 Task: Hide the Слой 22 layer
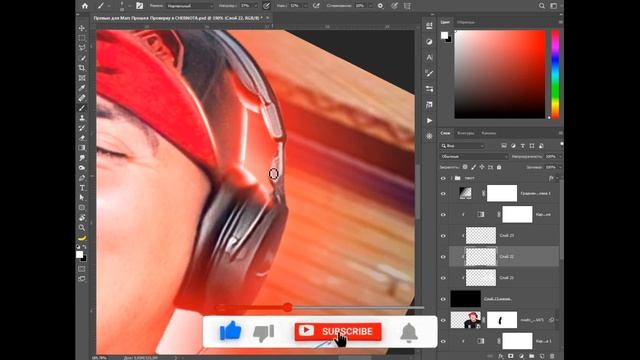(x=443, y=257)
